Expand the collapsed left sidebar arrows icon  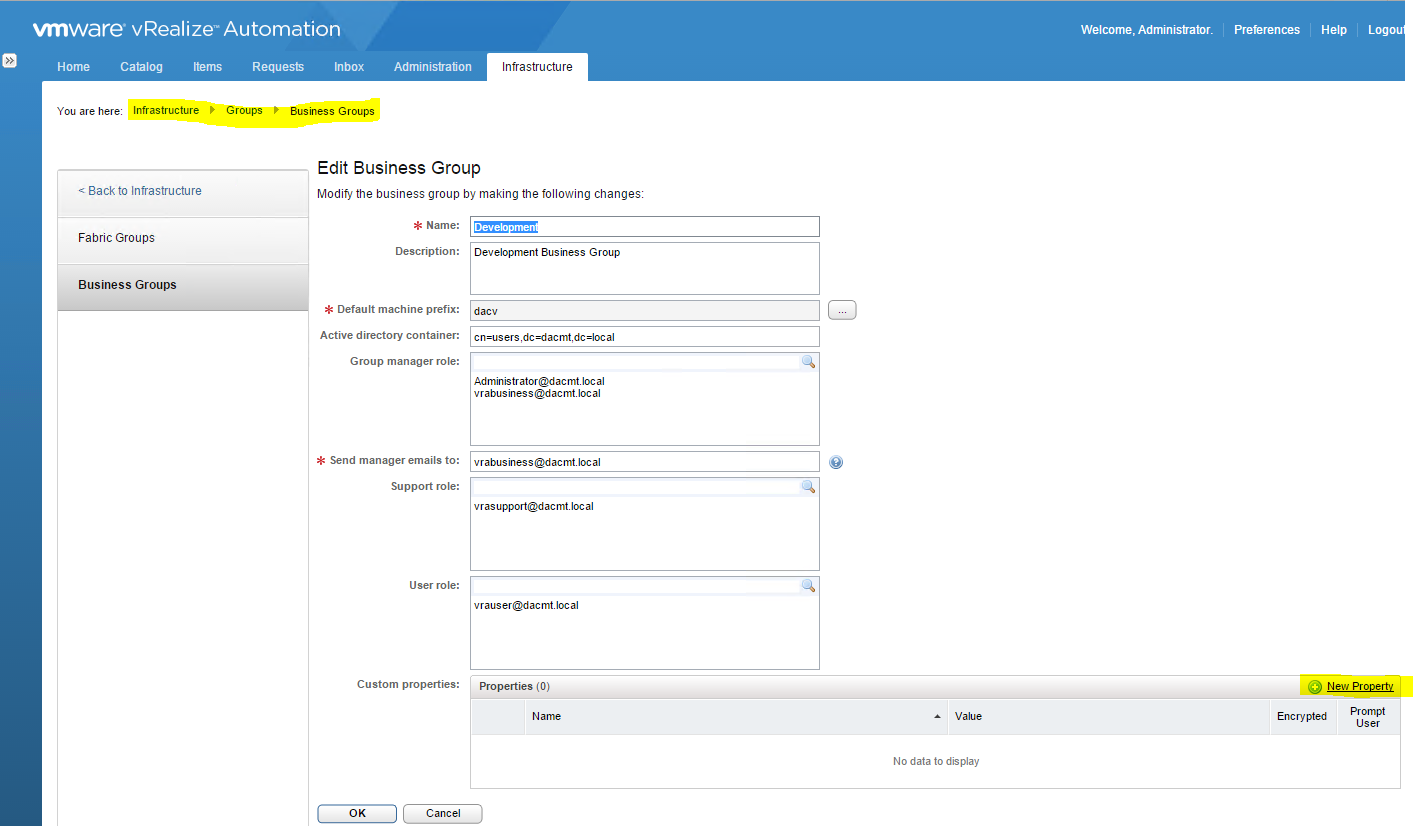[9, 61]
